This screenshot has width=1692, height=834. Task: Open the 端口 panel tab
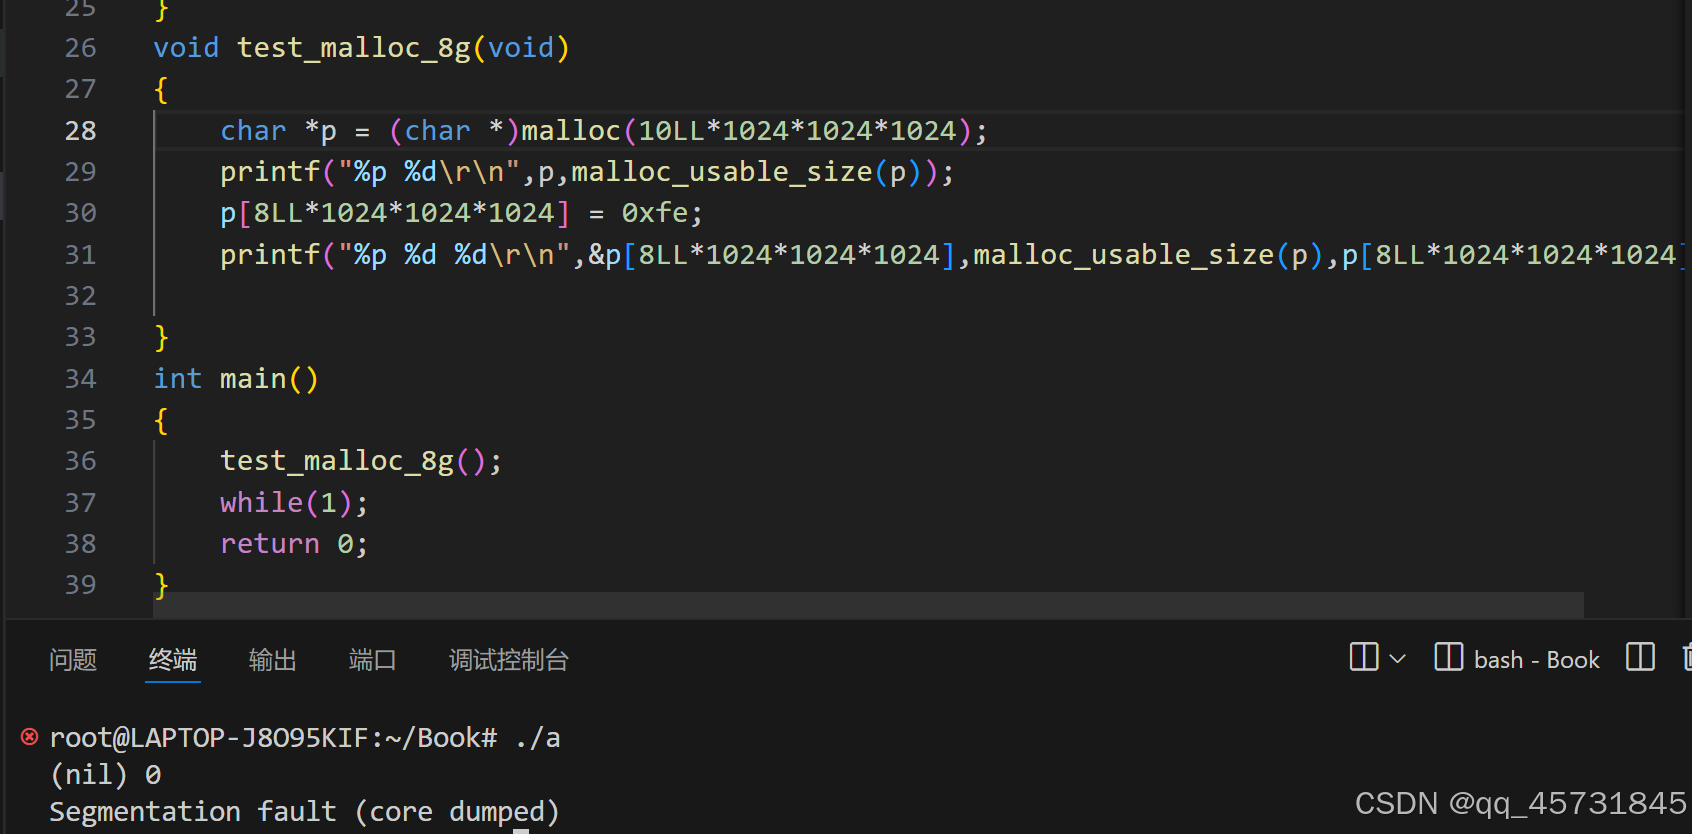(373, 660)
